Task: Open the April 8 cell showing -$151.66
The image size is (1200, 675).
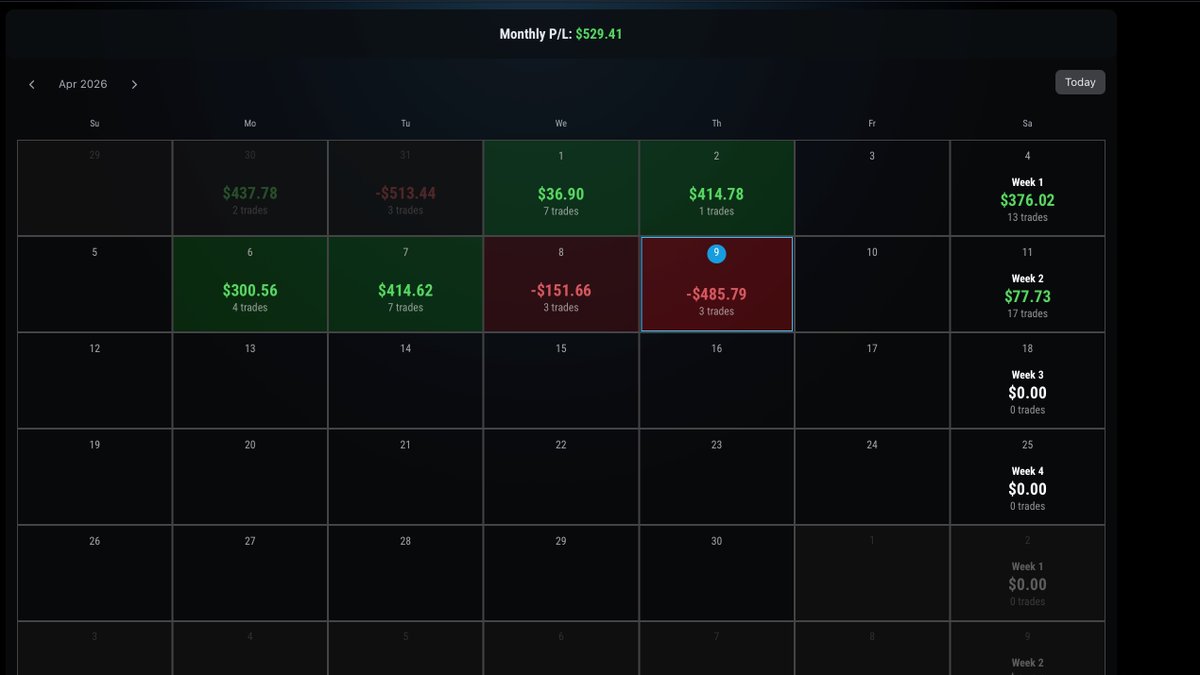Action: [x=561, y=284]
